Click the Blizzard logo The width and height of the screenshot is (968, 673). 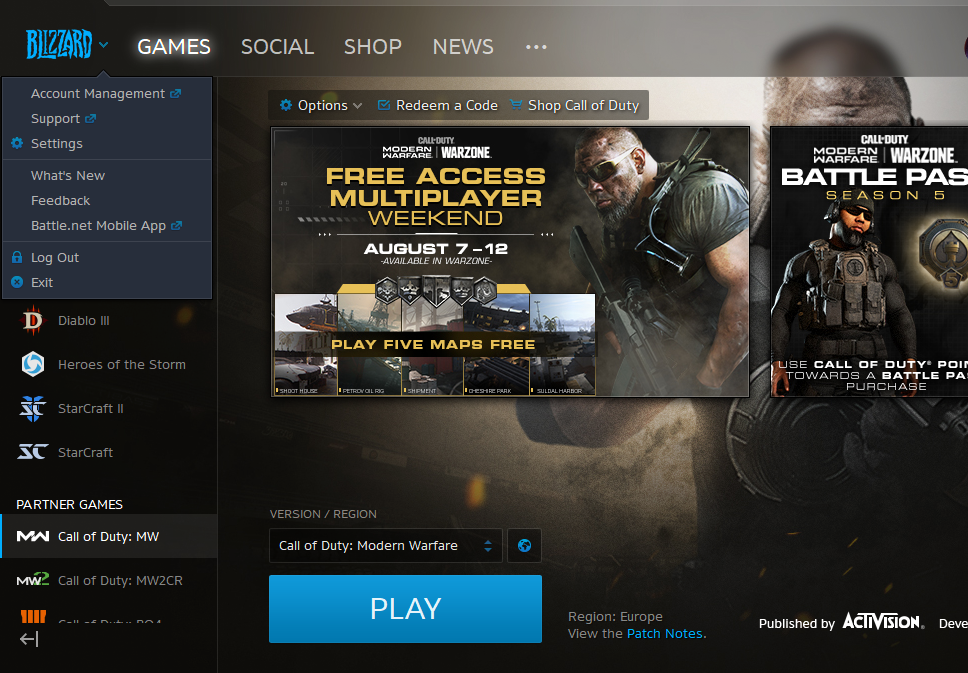pos(59,44)
